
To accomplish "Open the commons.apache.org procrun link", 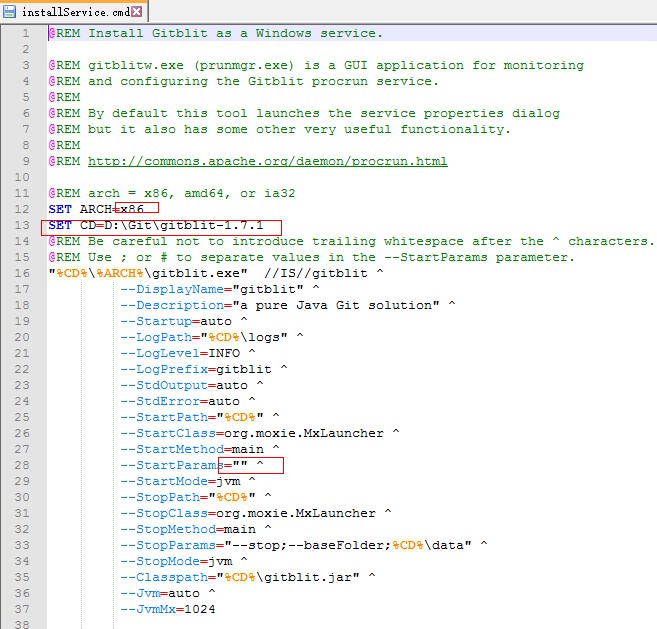I will tap(267, 161).
